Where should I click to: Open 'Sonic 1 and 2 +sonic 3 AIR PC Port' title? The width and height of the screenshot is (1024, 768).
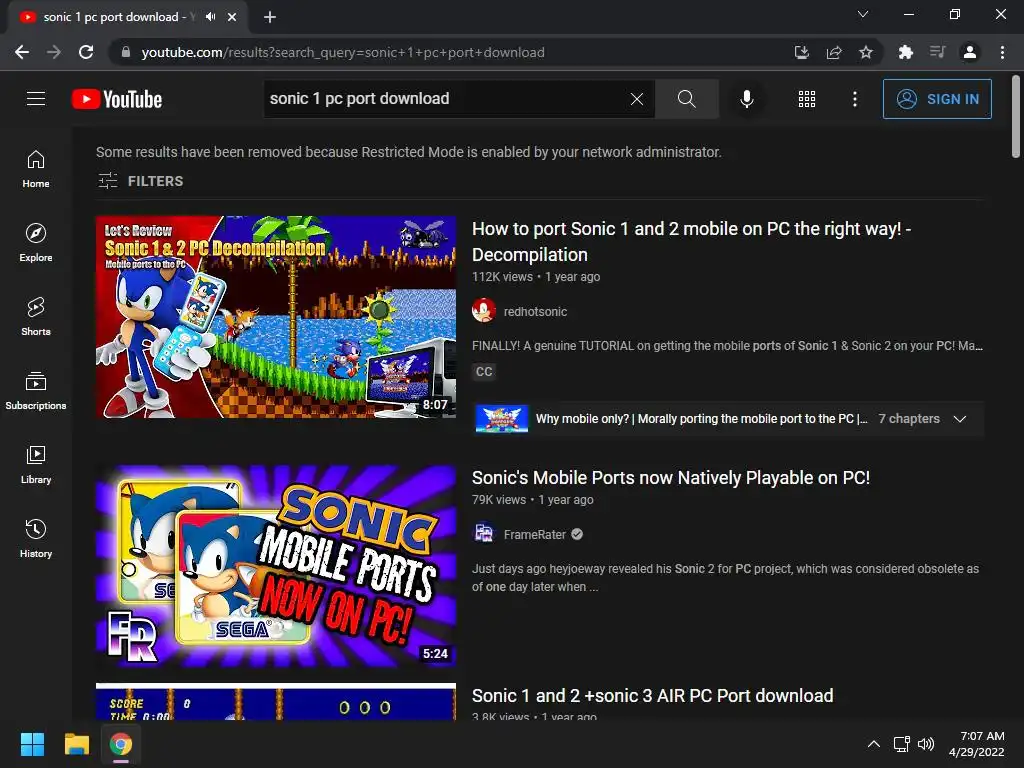(x=652, y=696)
